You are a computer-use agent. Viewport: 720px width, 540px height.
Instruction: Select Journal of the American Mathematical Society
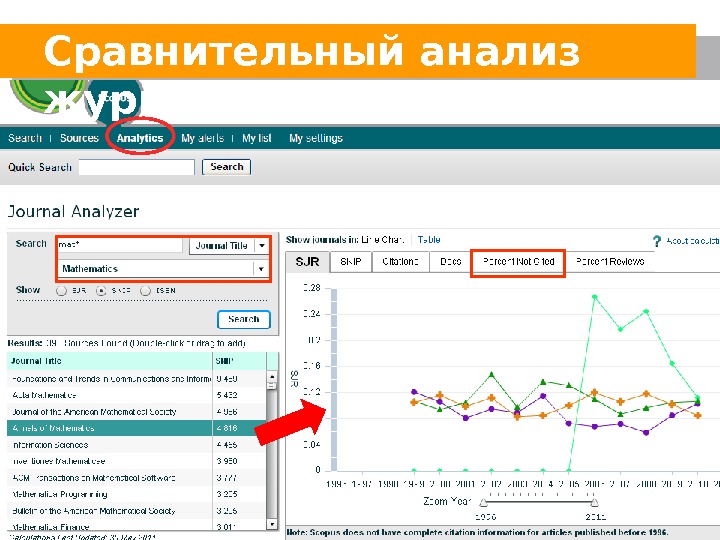pyautogui.click(x=136, y=411)
